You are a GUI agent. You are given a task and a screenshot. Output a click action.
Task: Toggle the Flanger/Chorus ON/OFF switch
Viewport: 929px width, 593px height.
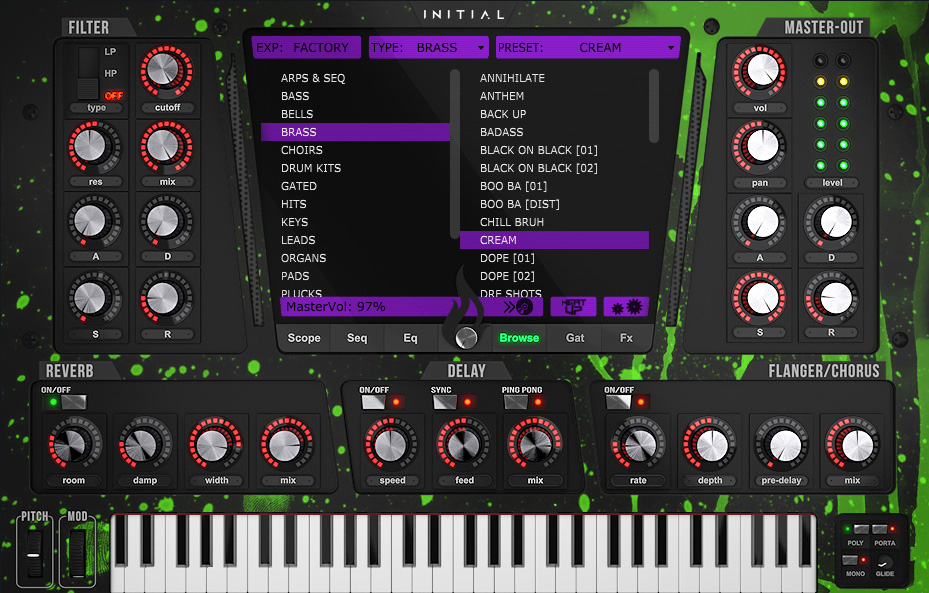[618, 402]
